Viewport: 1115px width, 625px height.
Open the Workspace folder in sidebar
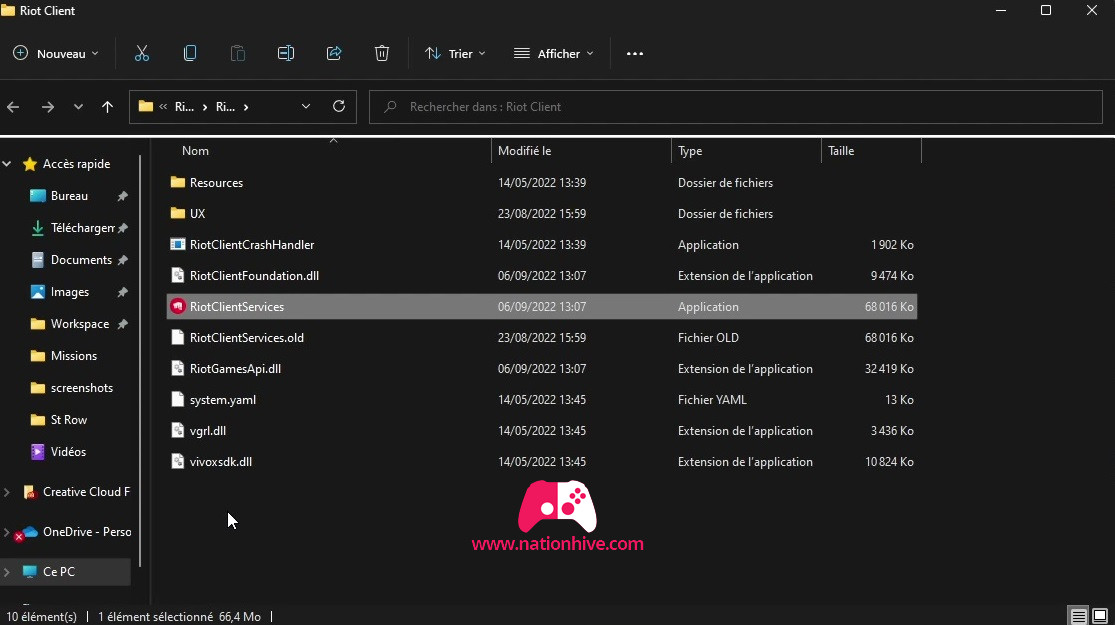80,324
